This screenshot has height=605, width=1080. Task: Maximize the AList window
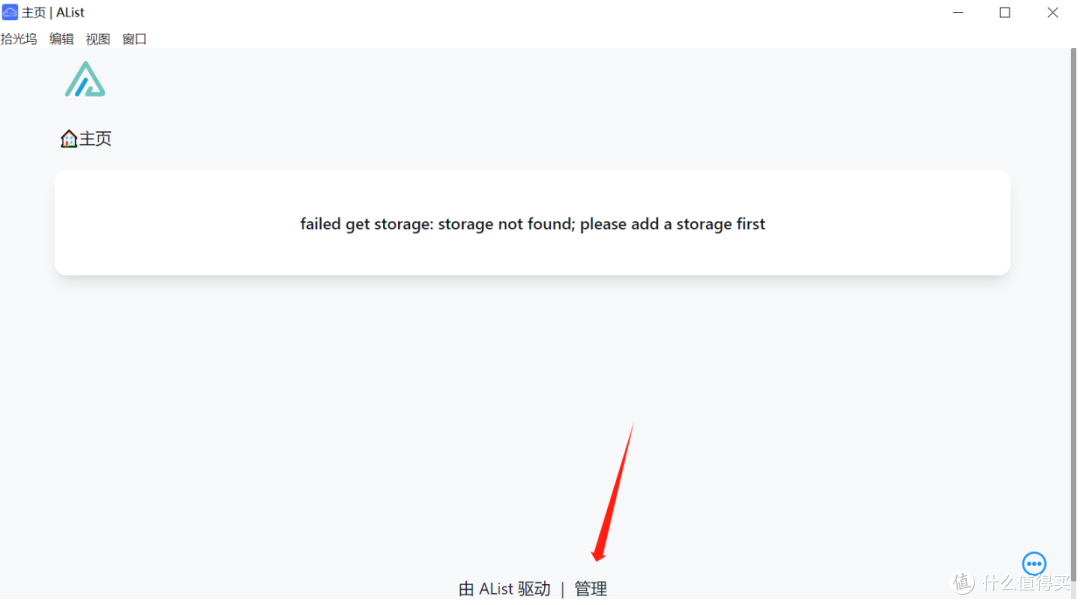coord(1004,12)
